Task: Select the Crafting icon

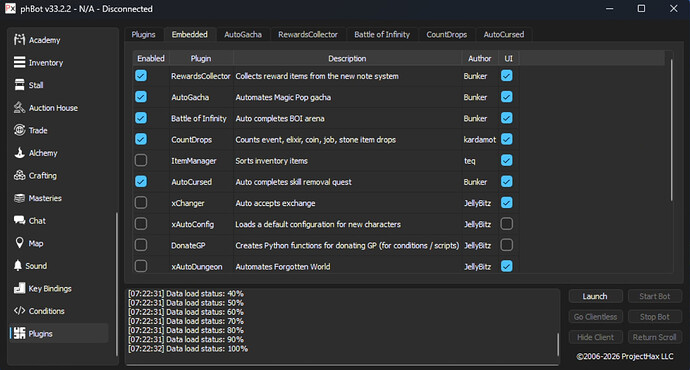Action: [19, 176]
